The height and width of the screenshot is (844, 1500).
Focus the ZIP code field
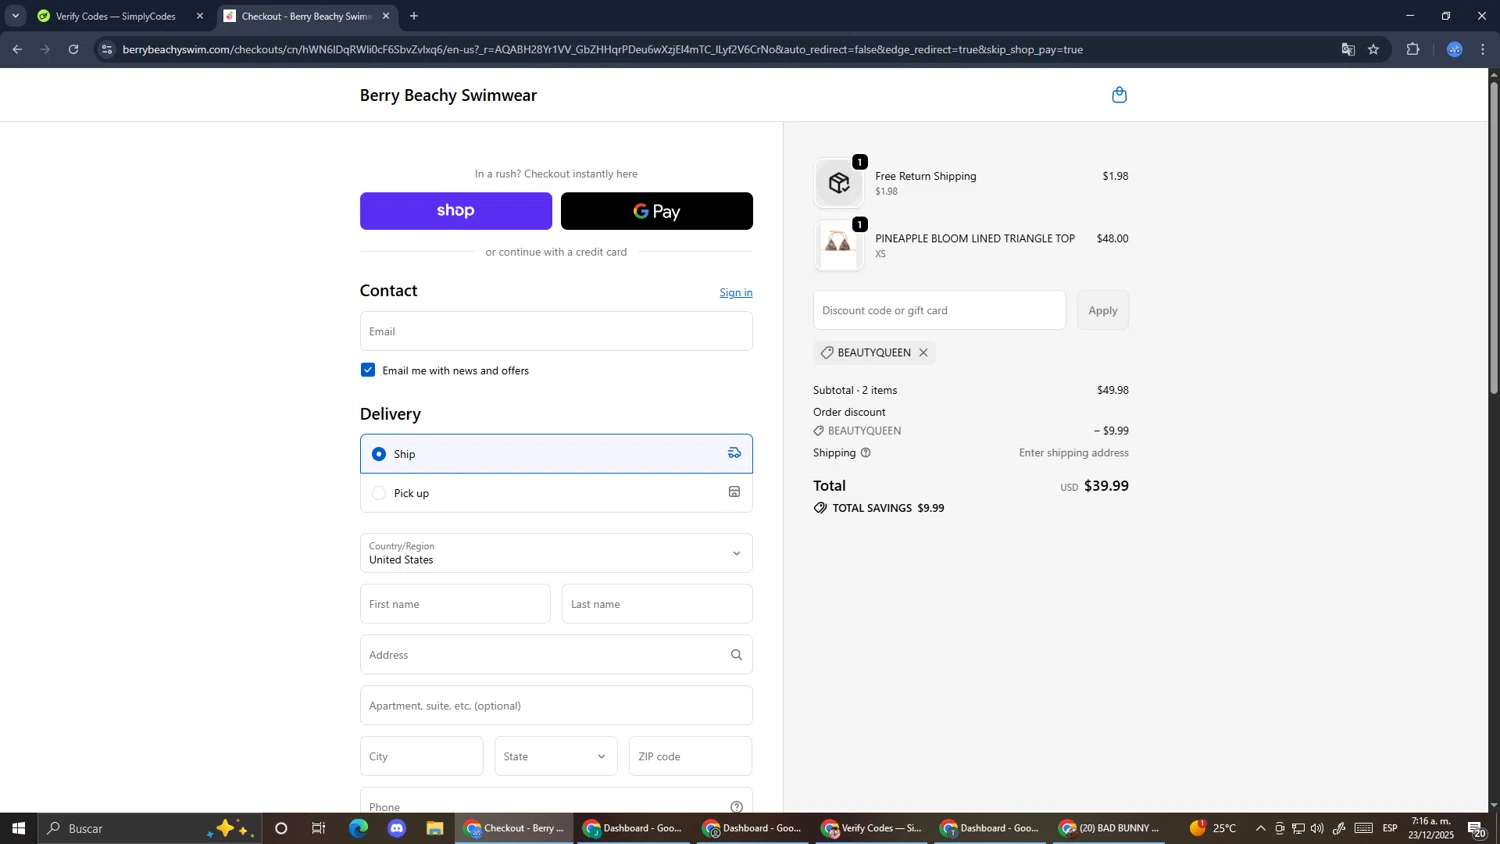[690, 756]
